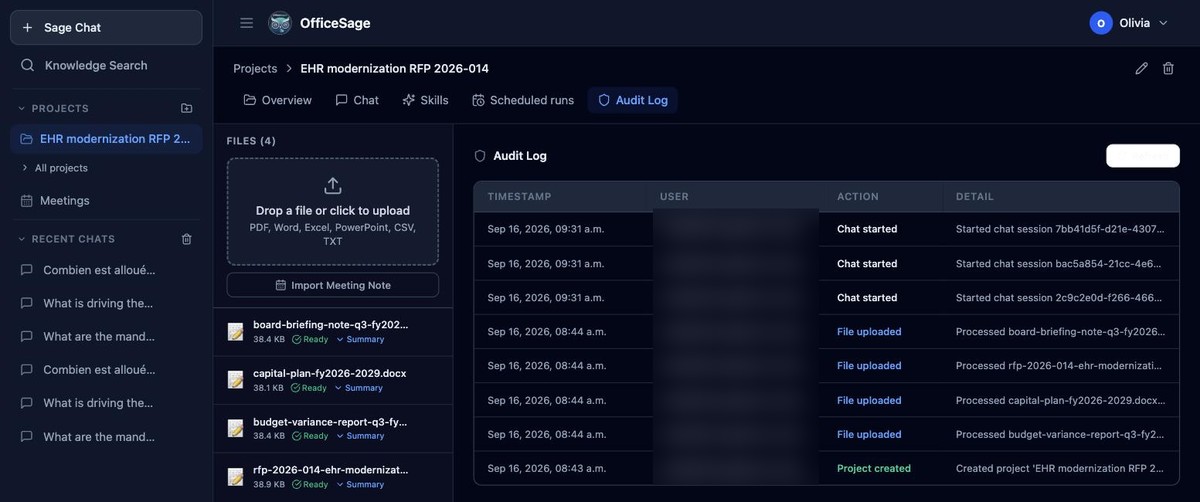This screenshot has height=502, width=1200.
Task: Click the 'Sep 16, 2026, 08:43 a.m.' timestamp
Action: coord(545,468)
